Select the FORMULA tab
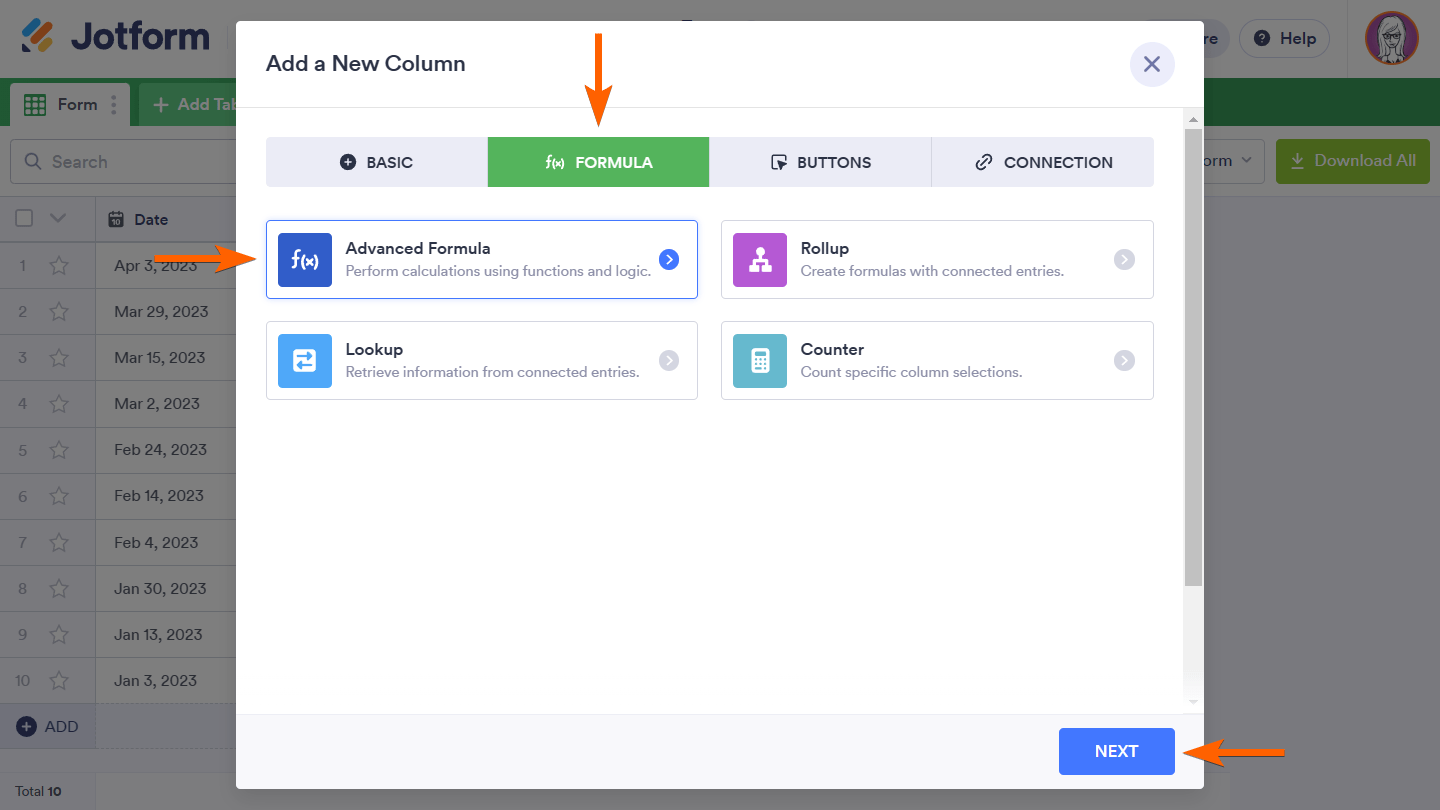This screenshot has height=810, width=1440. click(x=599, y=162)
